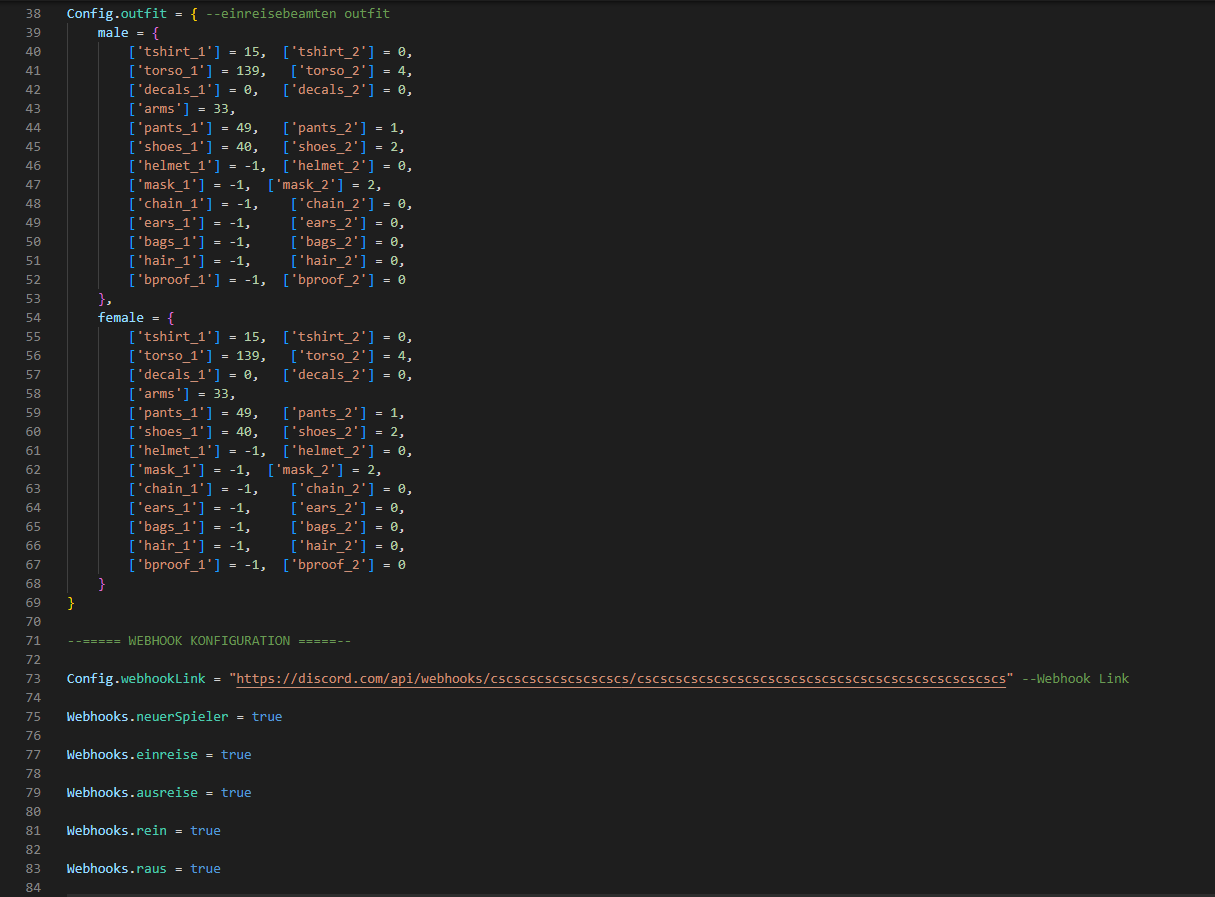Click the true value of Webhooks.rein
Viewport: 1215px width, 897px height.
tap(205, 831)
